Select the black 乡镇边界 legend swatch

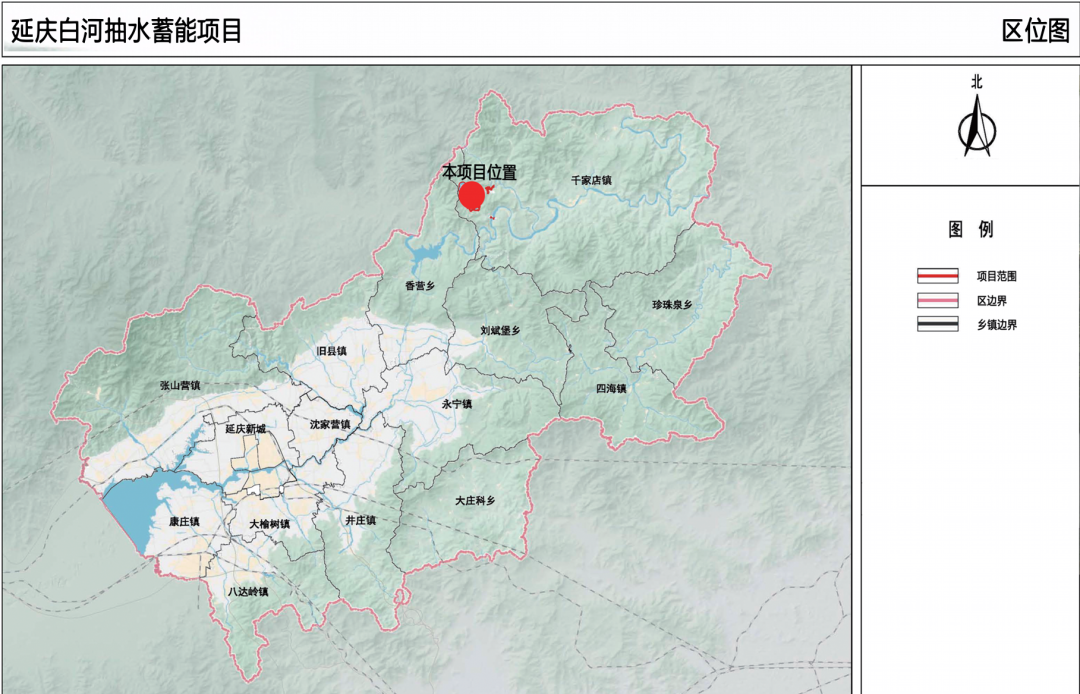(x=937, y=324)
